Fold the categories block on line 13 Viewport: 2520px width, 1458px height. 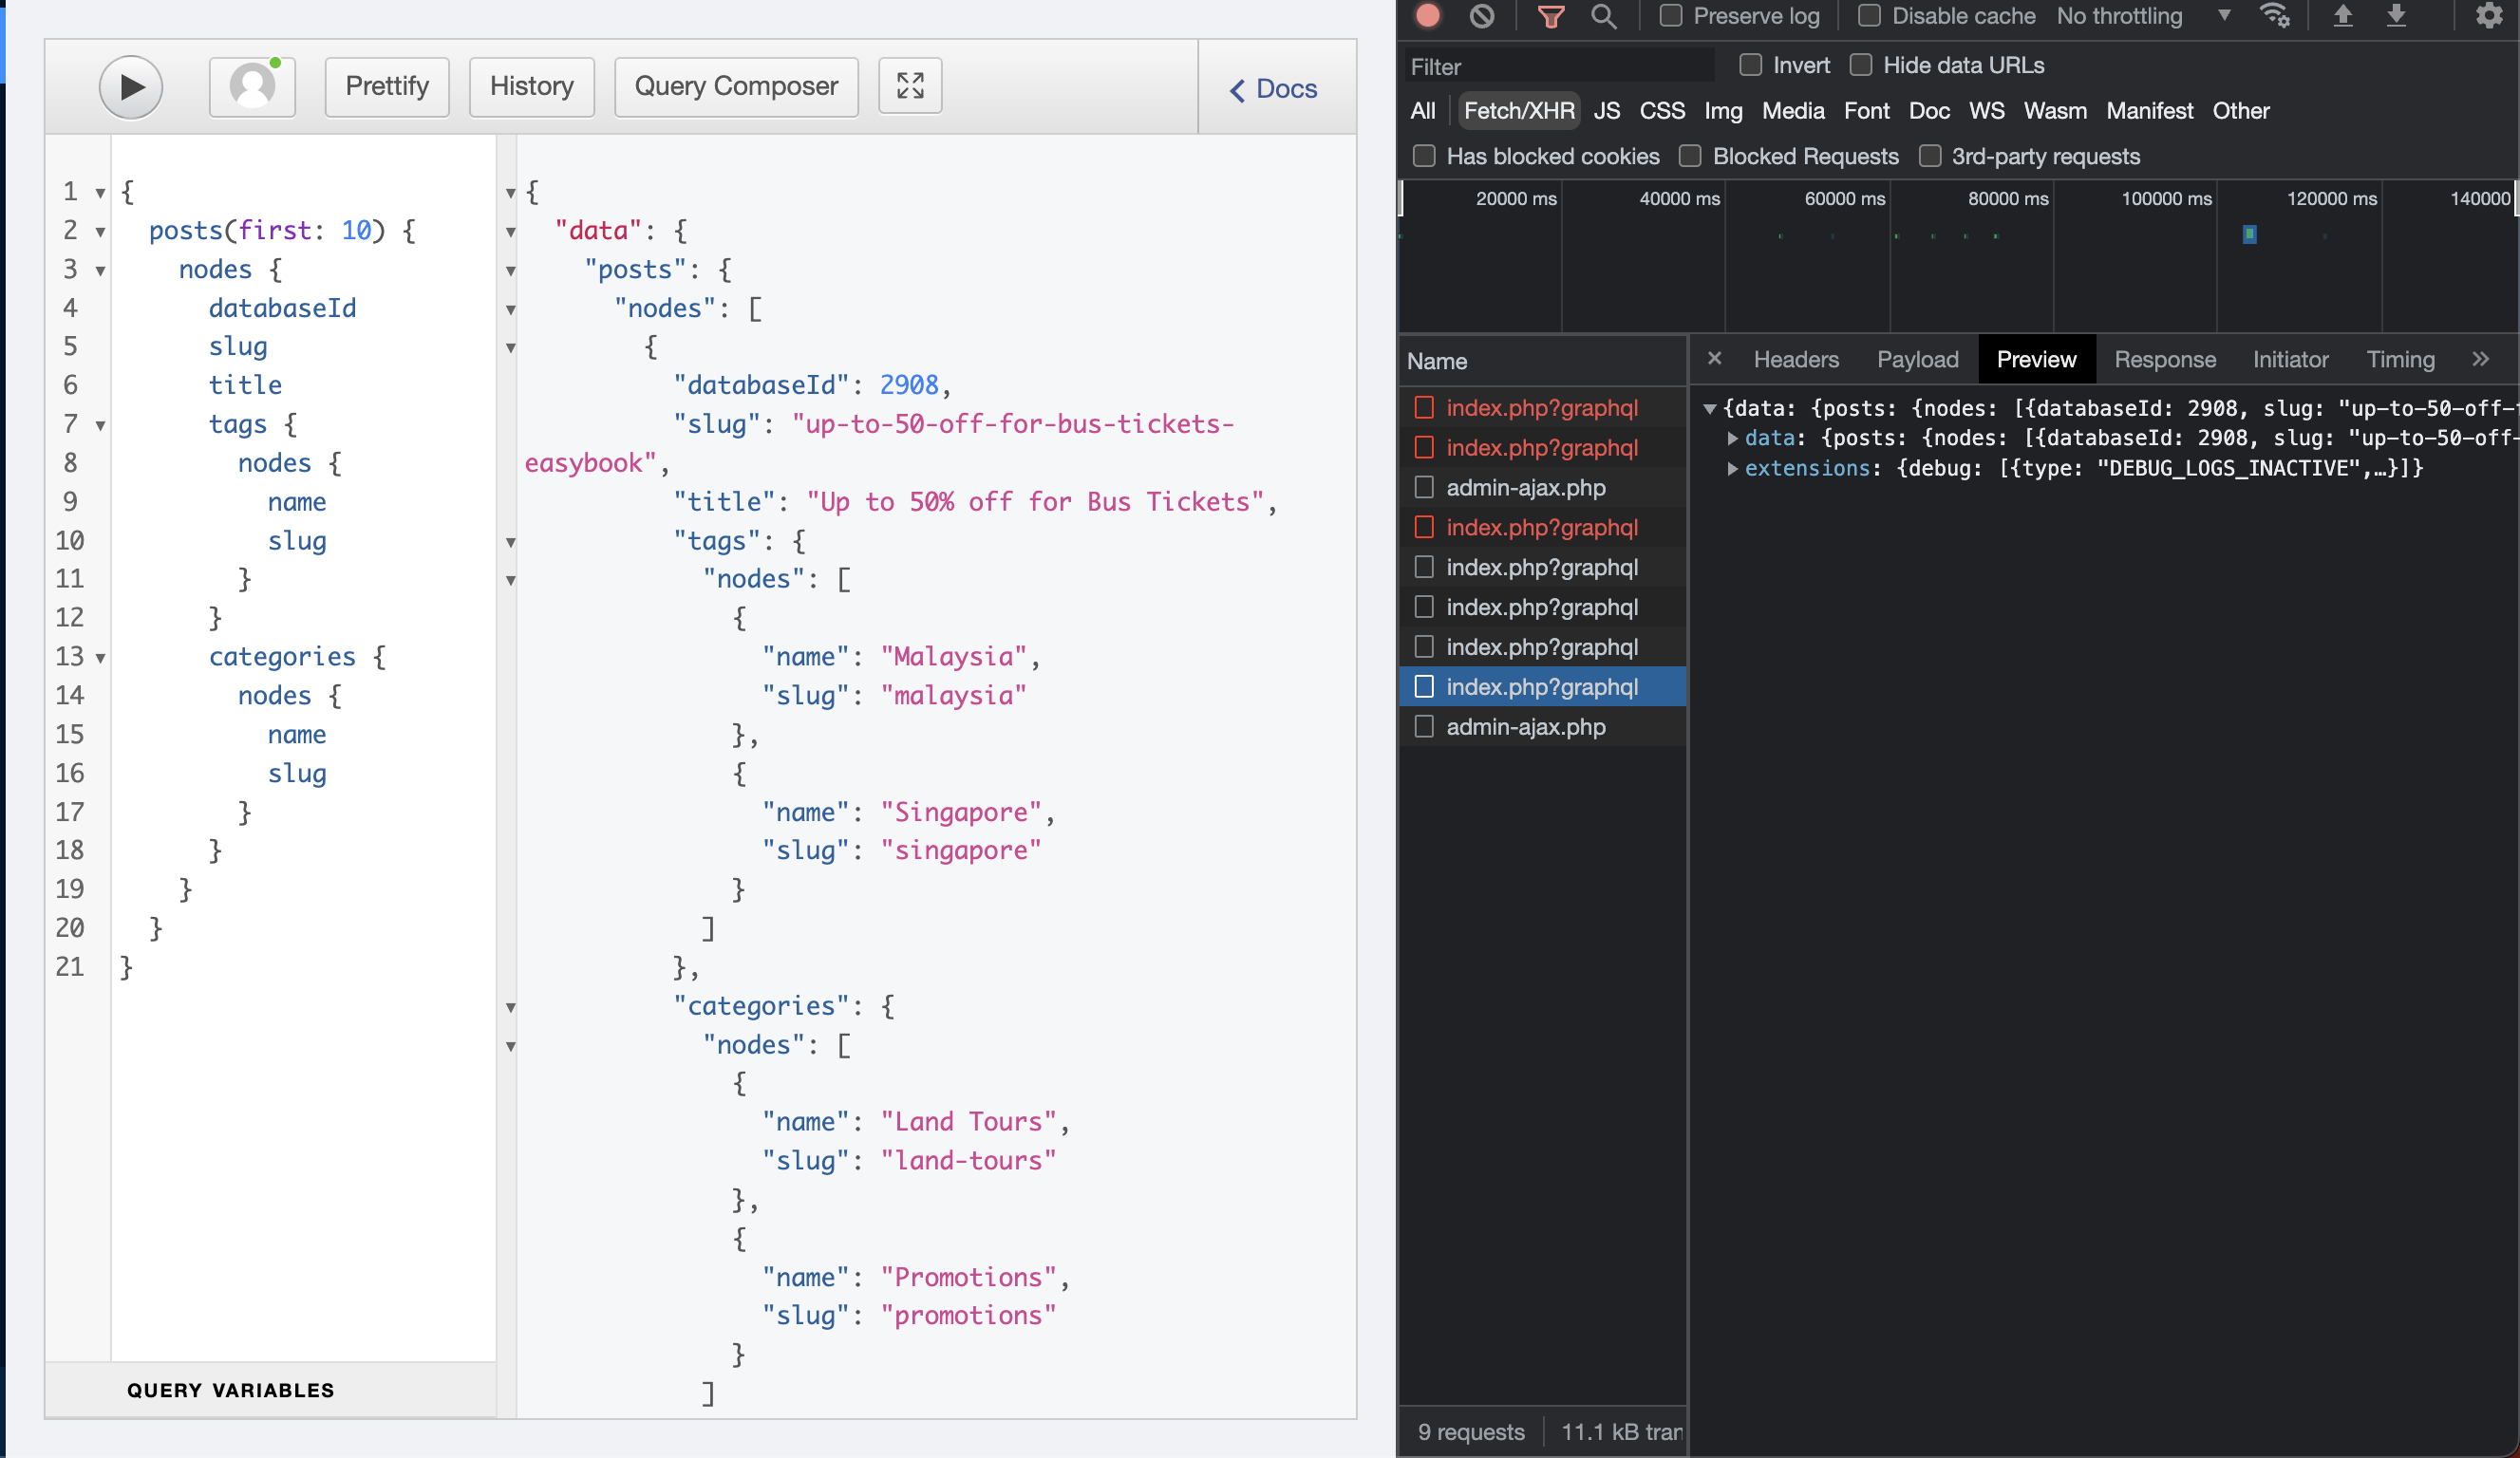(100, 658)
